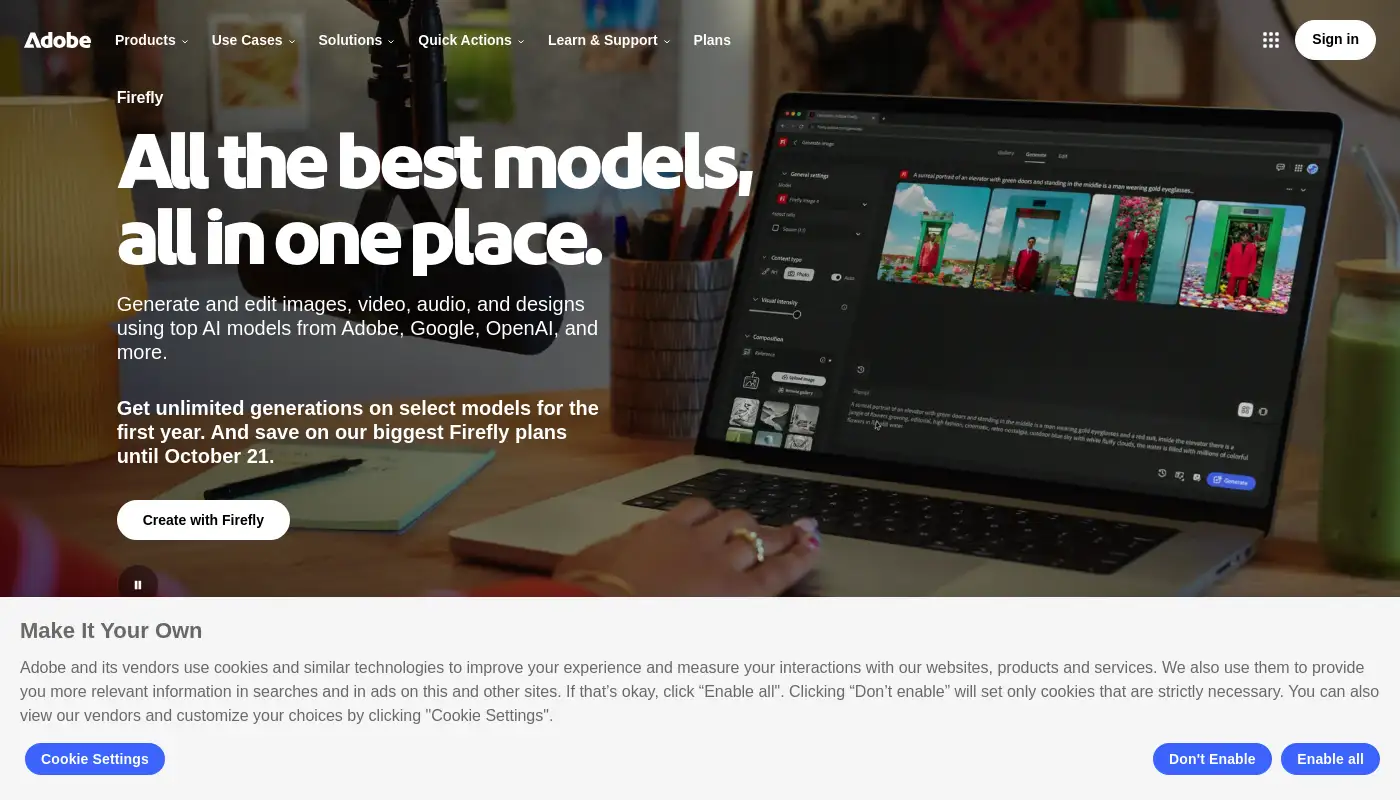Click the Adobe logo
Image resolution: width=1400 pixels, height=800 pixels.
(x=57, y=40)
